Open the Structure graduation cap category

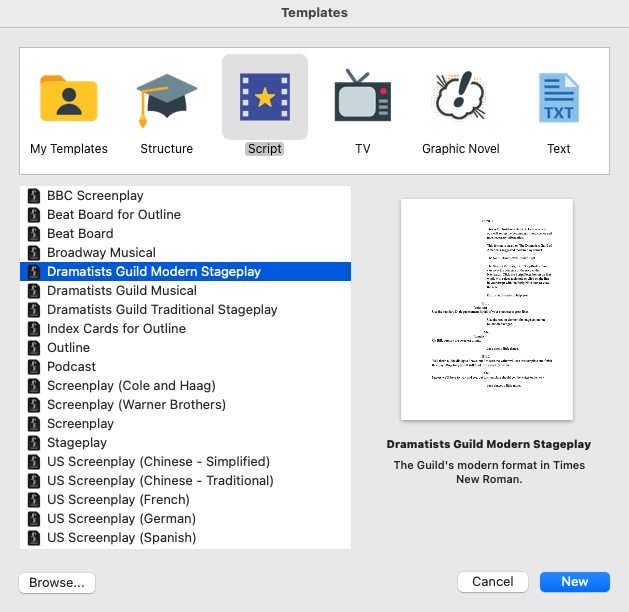(x=166, y=98)
